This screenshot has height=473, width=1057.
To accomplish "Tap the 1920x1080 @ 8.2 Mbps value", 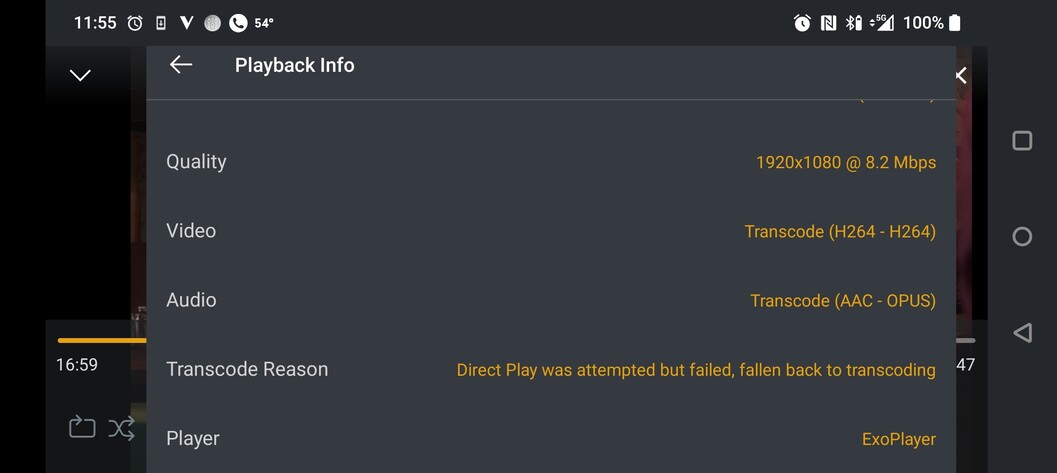I will coord(845,162).
